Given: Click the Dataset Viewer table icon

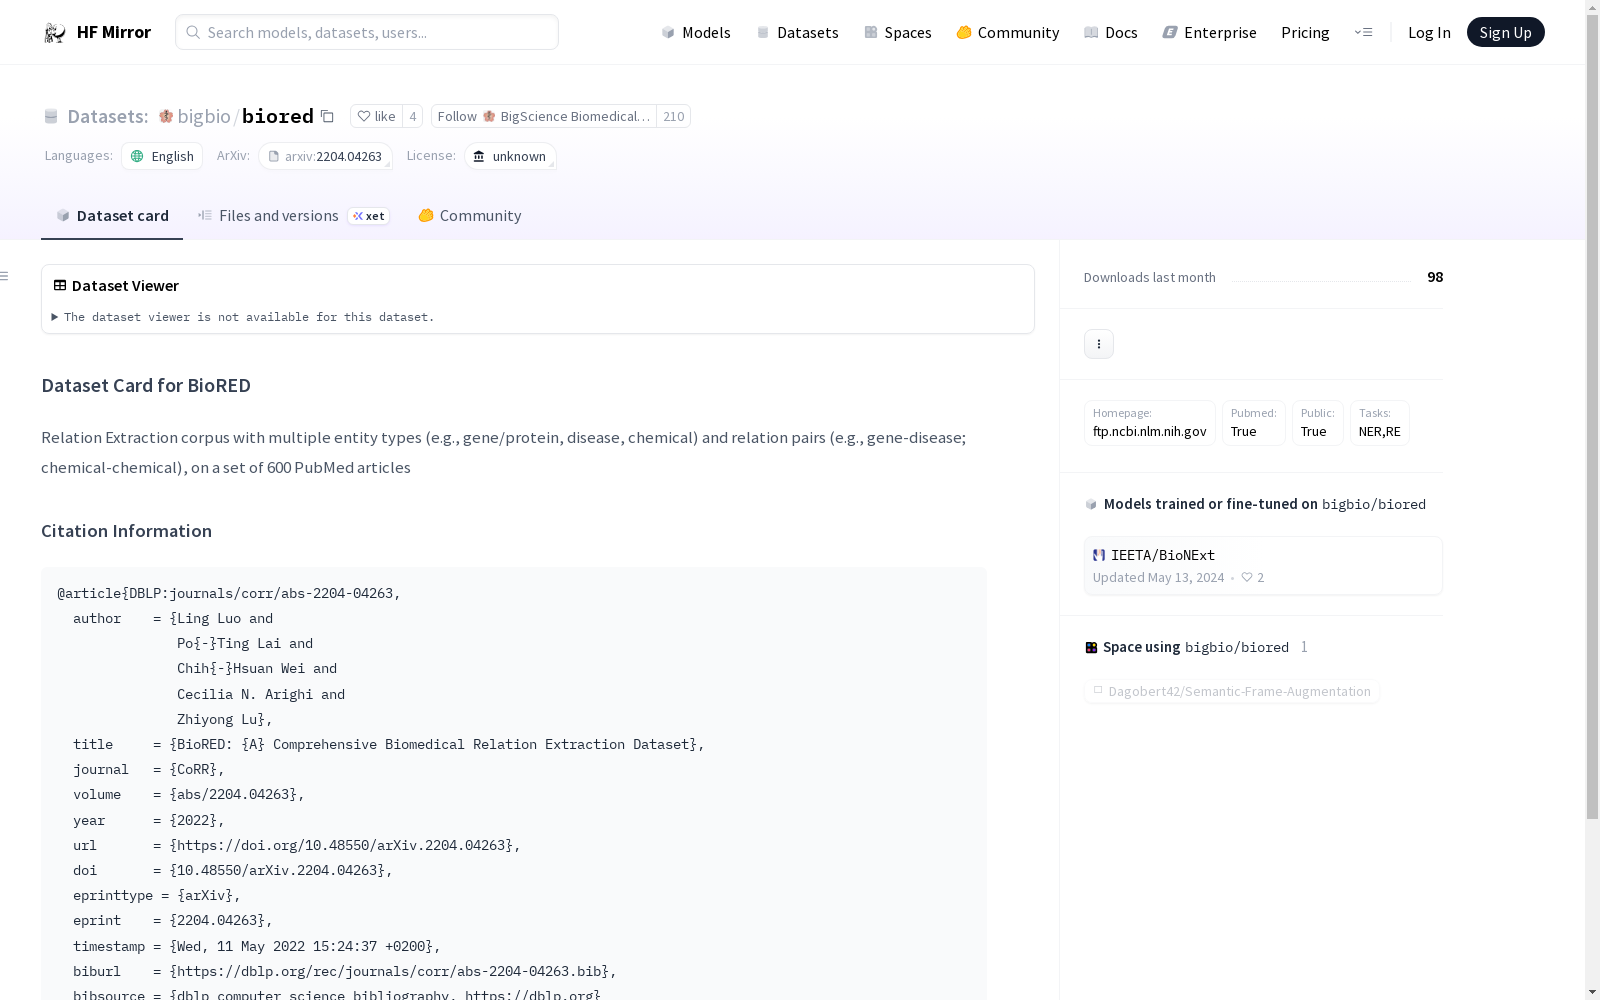Looking at the screenshot, I should [60, 285].
